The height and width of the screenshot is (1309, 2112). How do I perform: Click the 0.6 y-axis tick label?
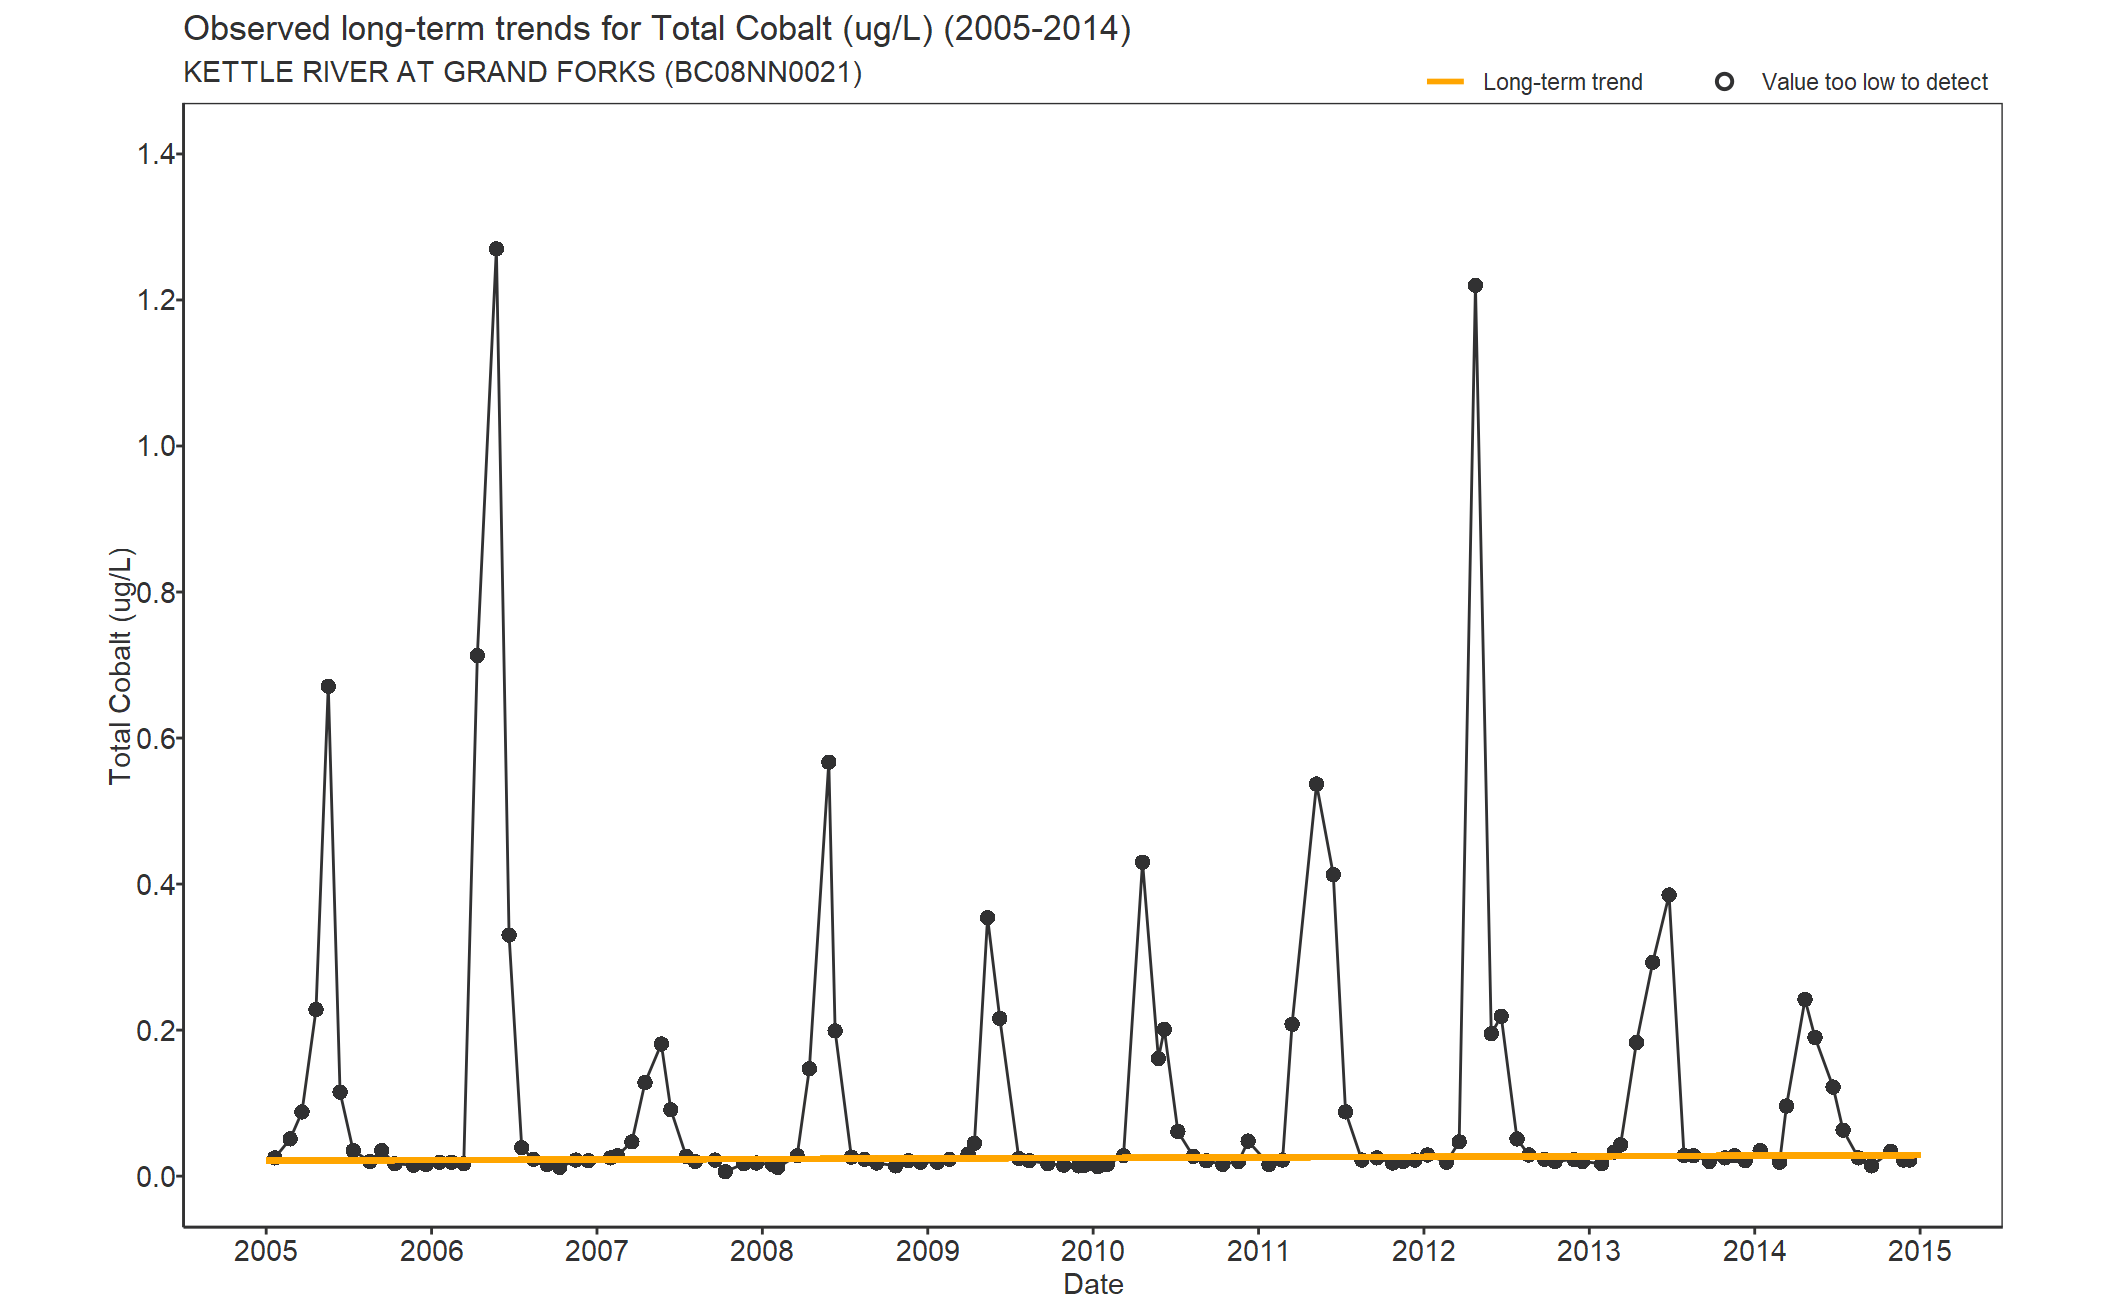[x=156, y=738]
